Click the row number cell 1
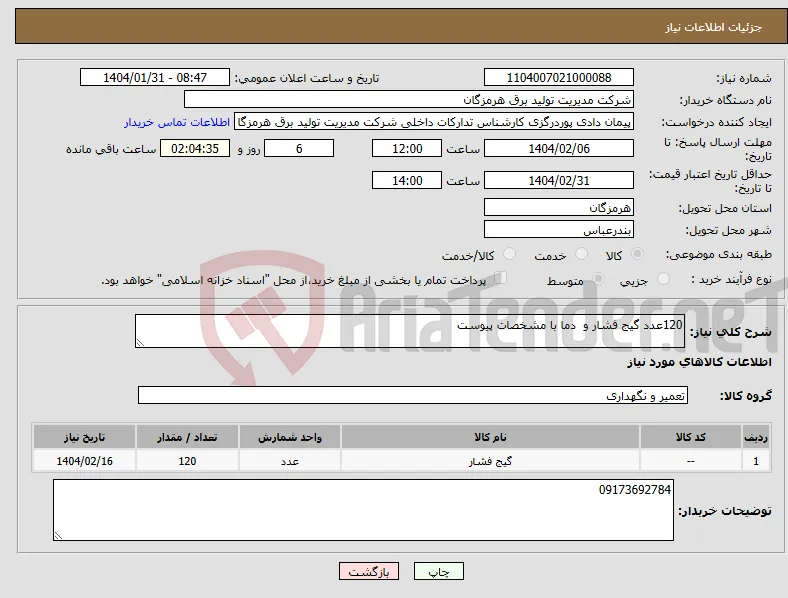788x598 pixels. 756,461
